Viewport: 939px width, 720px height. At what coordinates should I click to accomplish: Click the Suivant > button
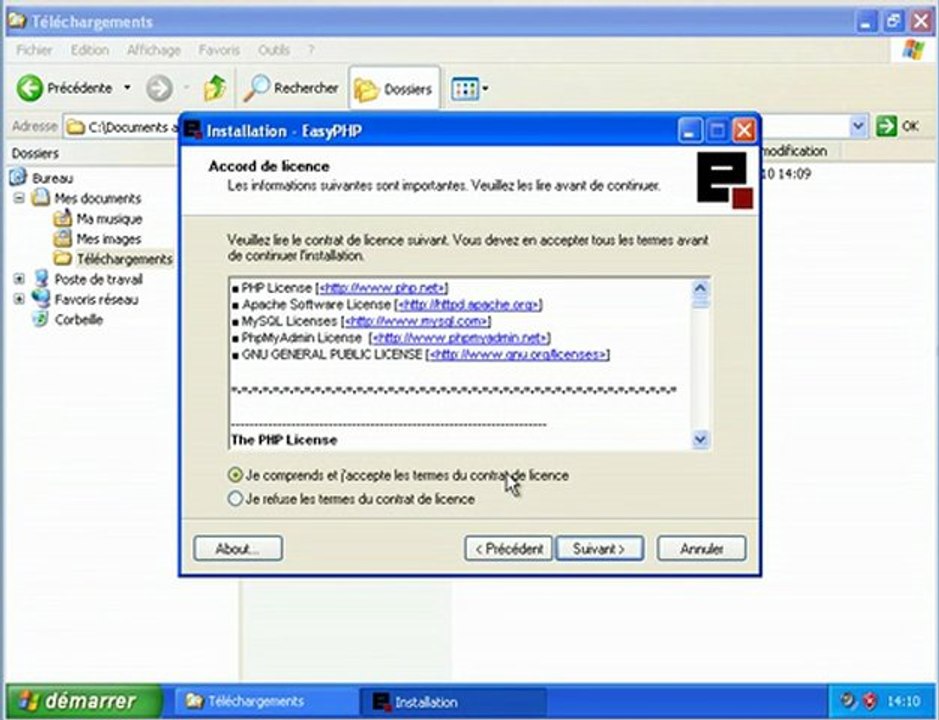pyautogui.click(x=600, y=548)
